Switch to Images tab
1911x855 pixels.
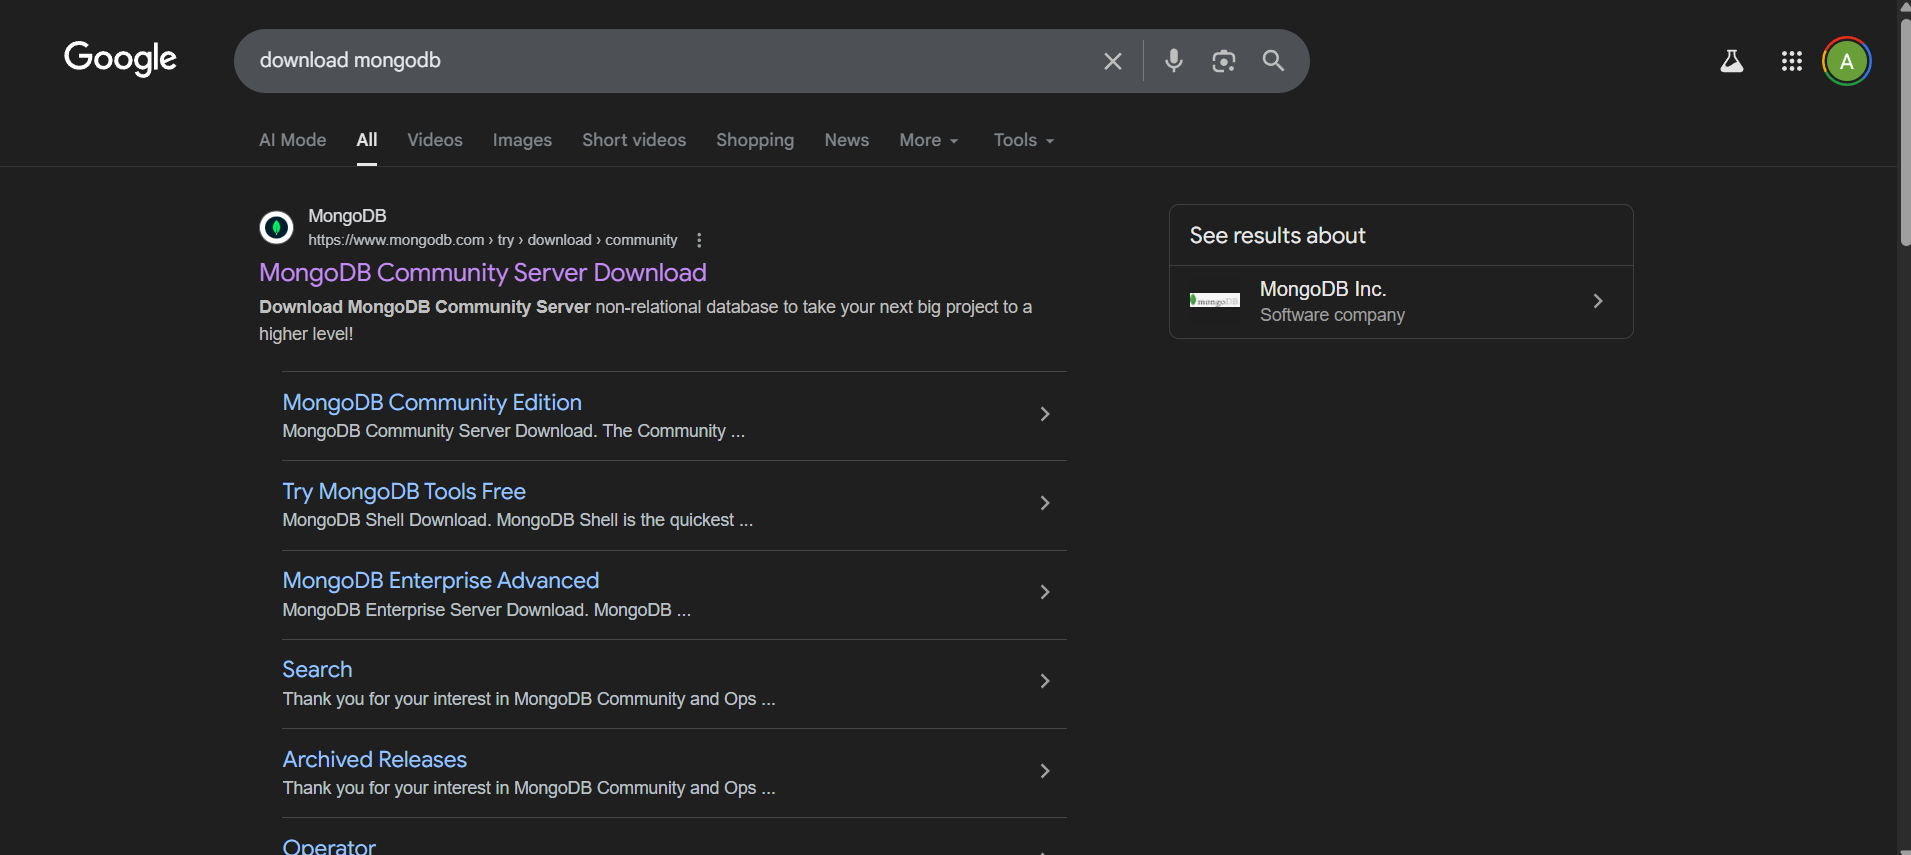coord(522,140)
